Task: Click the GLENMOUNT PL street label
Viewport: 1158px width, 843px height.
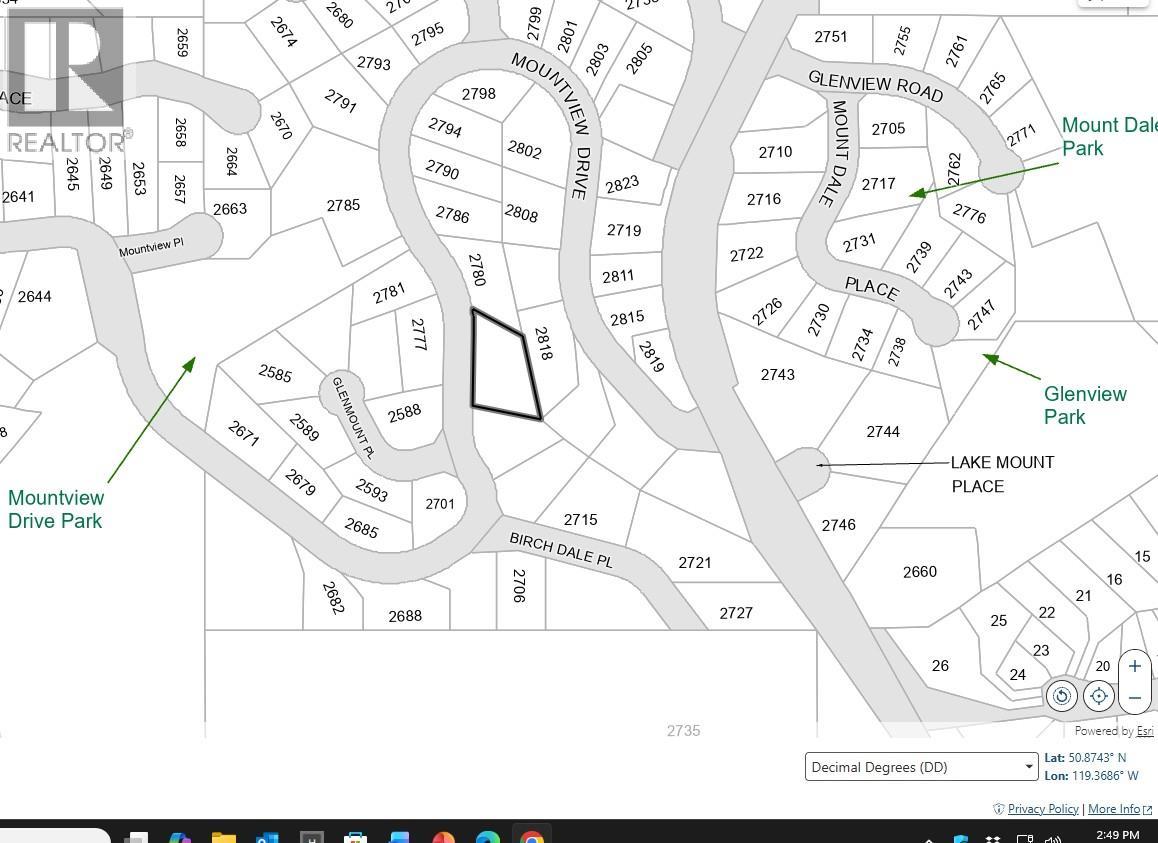Action: click(x=354, y=418)
